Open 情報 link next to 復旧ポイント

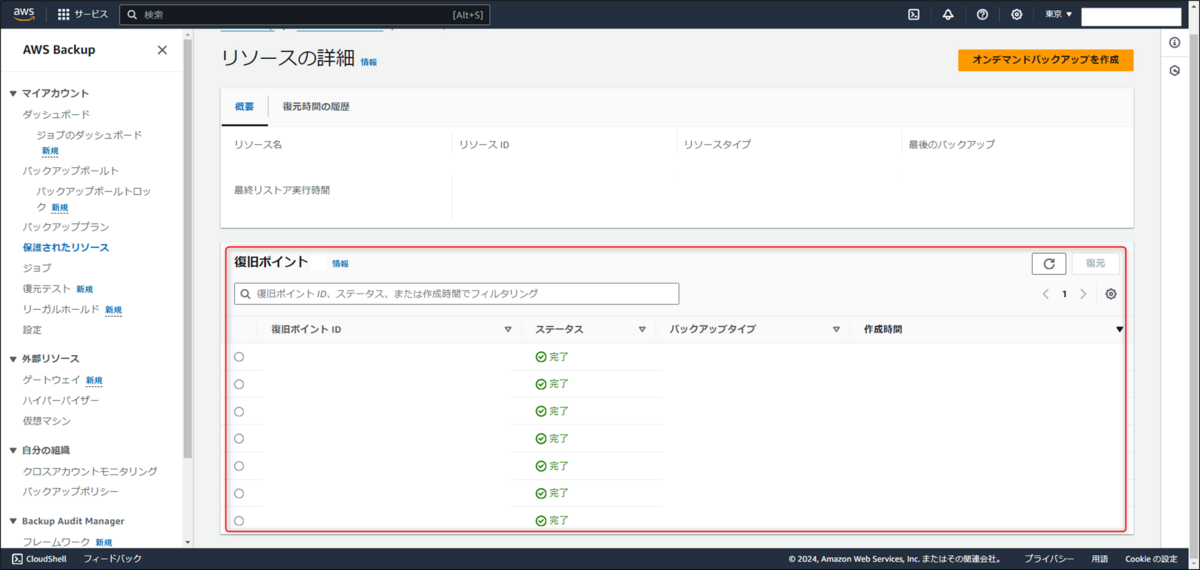(x=341, y=264)
